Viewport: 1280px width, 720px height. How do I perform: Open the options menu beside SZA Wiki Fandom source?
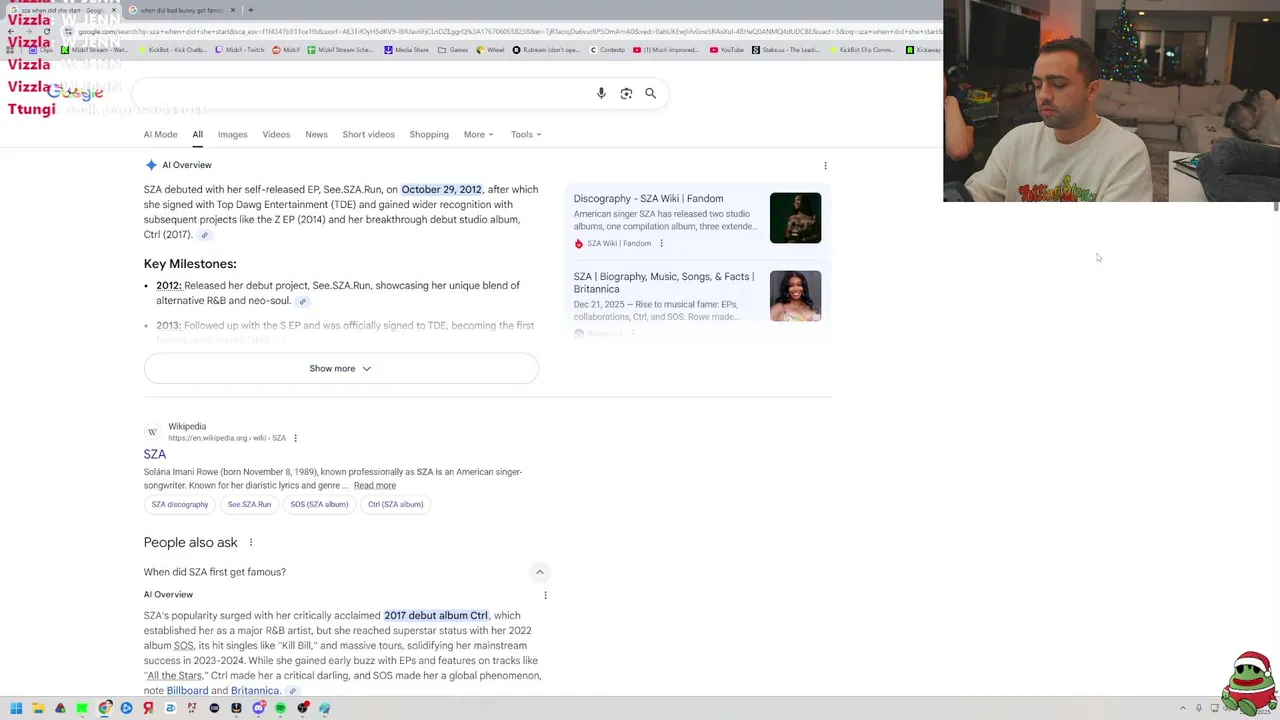pyautogui.click(x=661, y=243)
